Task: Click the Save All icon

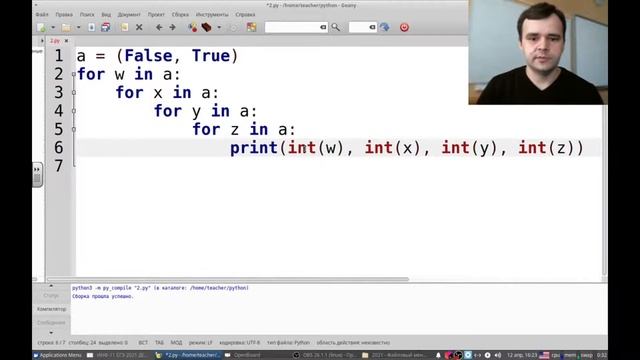Action: [106, 27]
